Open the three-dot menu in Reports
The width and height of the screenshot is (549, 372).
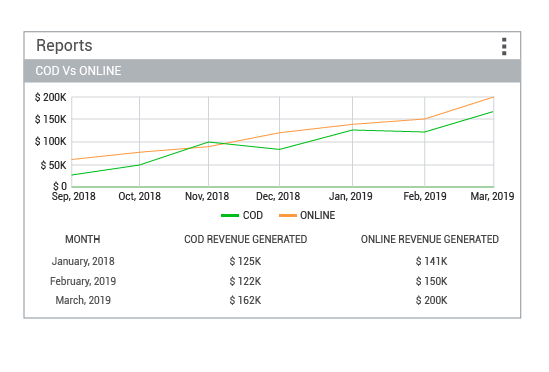point(504,47)
